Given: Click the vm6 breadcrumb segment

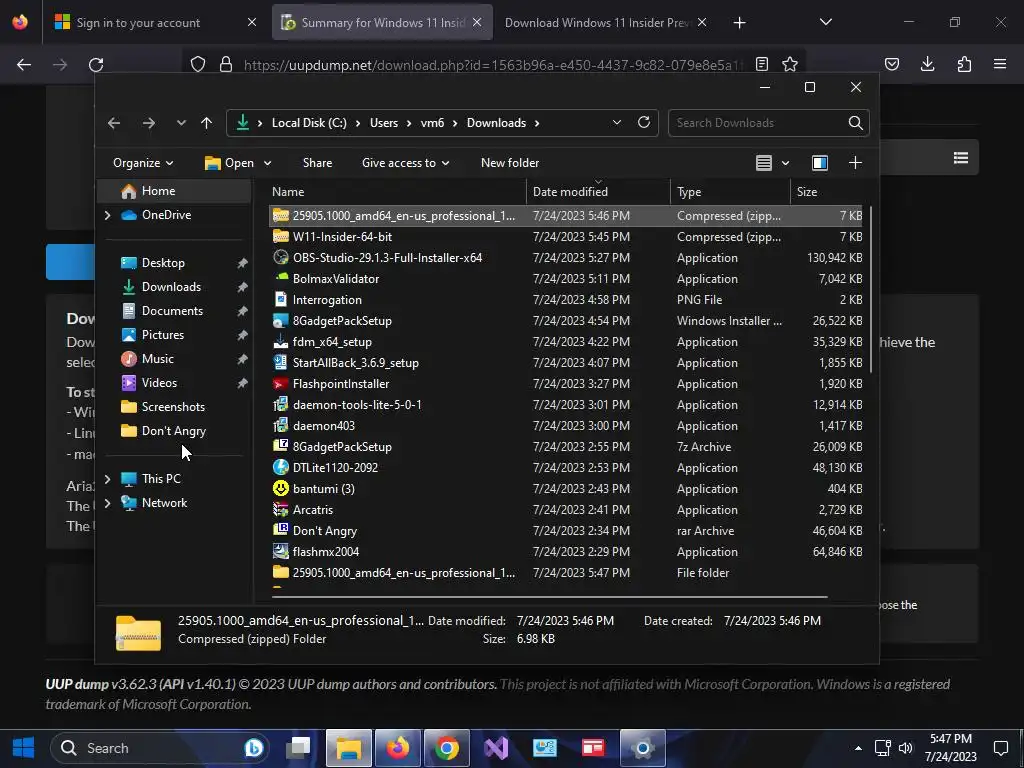Looking at the screenshot, I should (432, 123).
